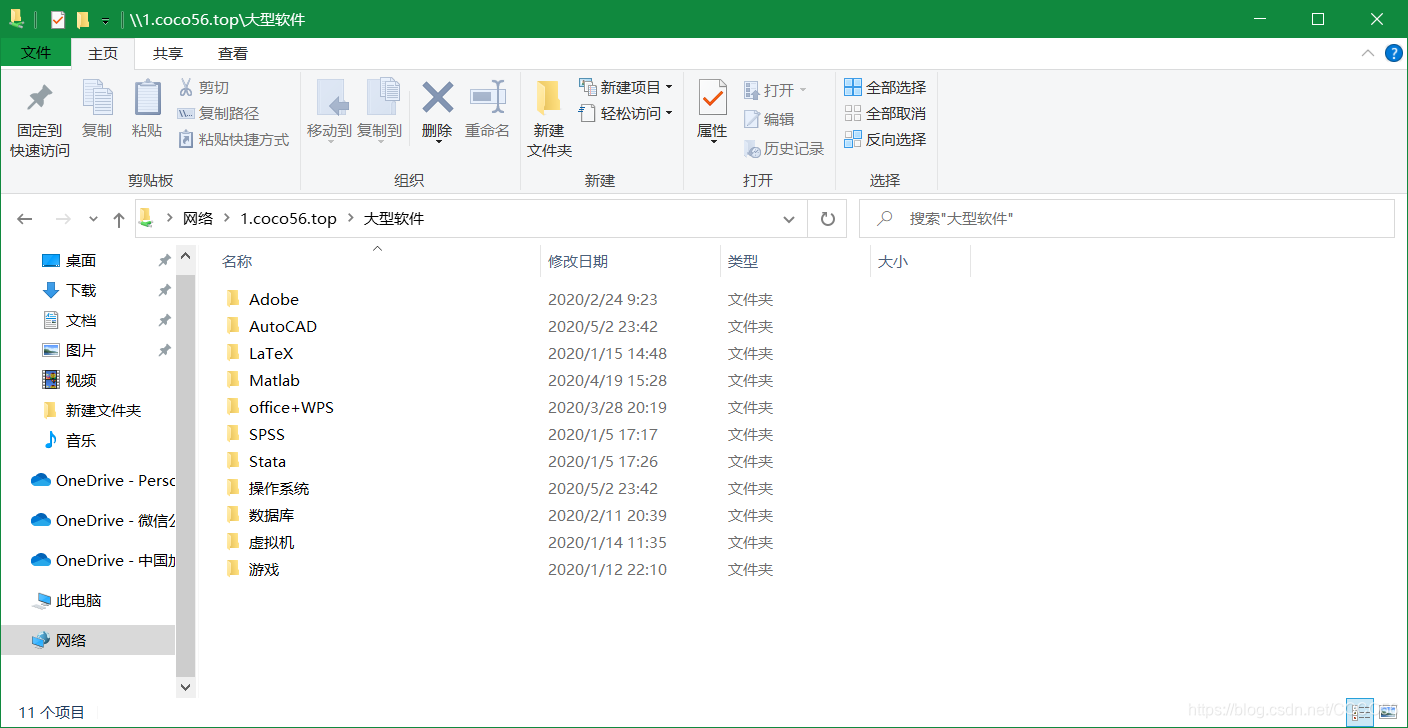1408x728 pixels.
Task: Open Properties (属性) checkmark icon
Action: 712,98
